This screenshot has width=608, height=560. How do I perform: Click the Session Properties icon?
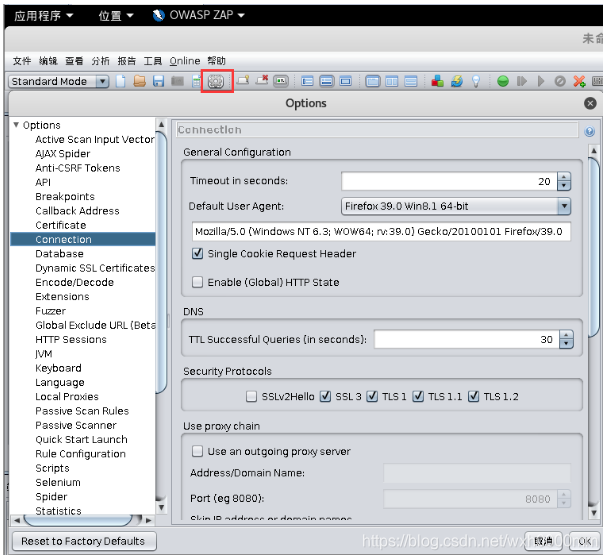(x=197, y=81)
